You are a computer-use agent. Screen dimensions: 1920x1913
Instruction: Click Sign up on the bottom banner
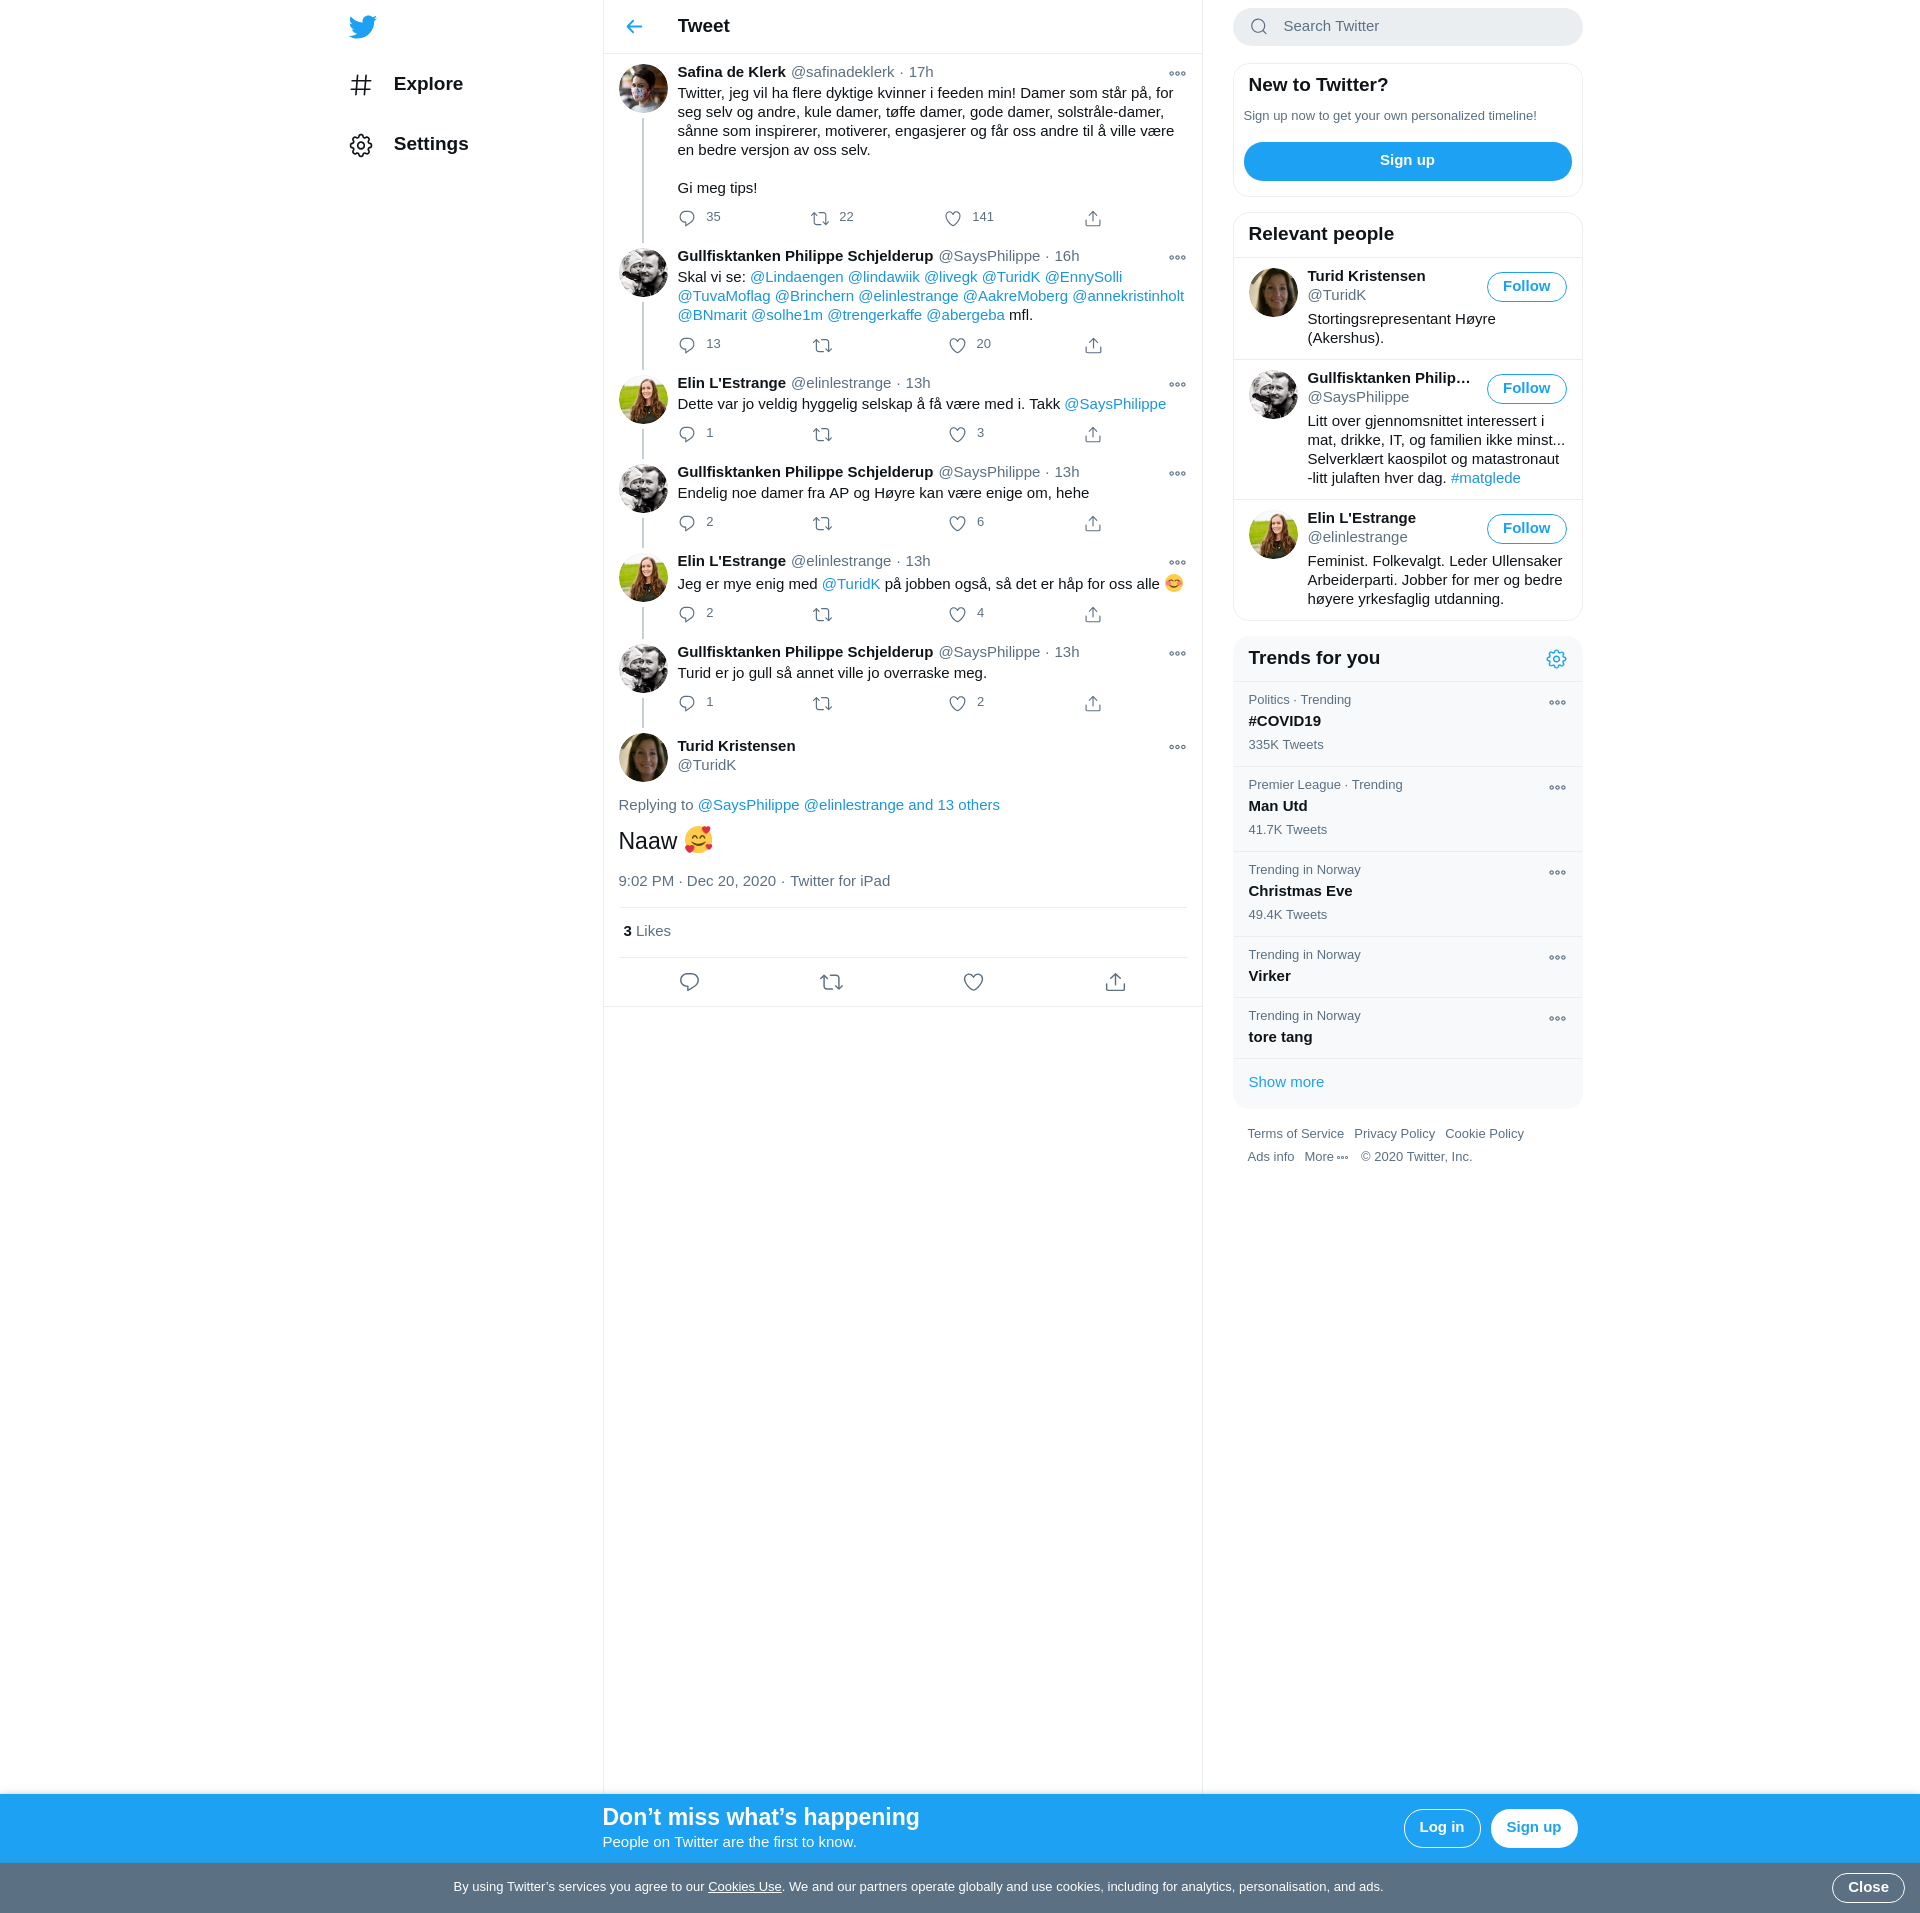pyautogui.click(x=1533, y=1828)
